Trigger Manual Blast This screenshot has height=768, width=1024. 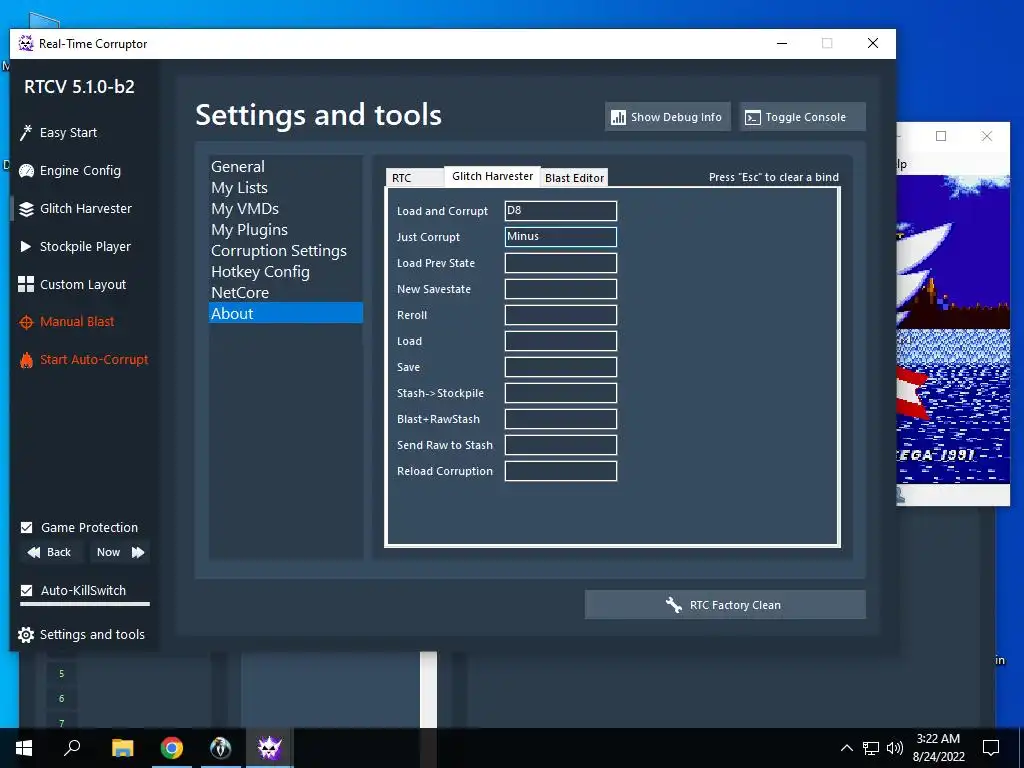[x=67, y=321]
